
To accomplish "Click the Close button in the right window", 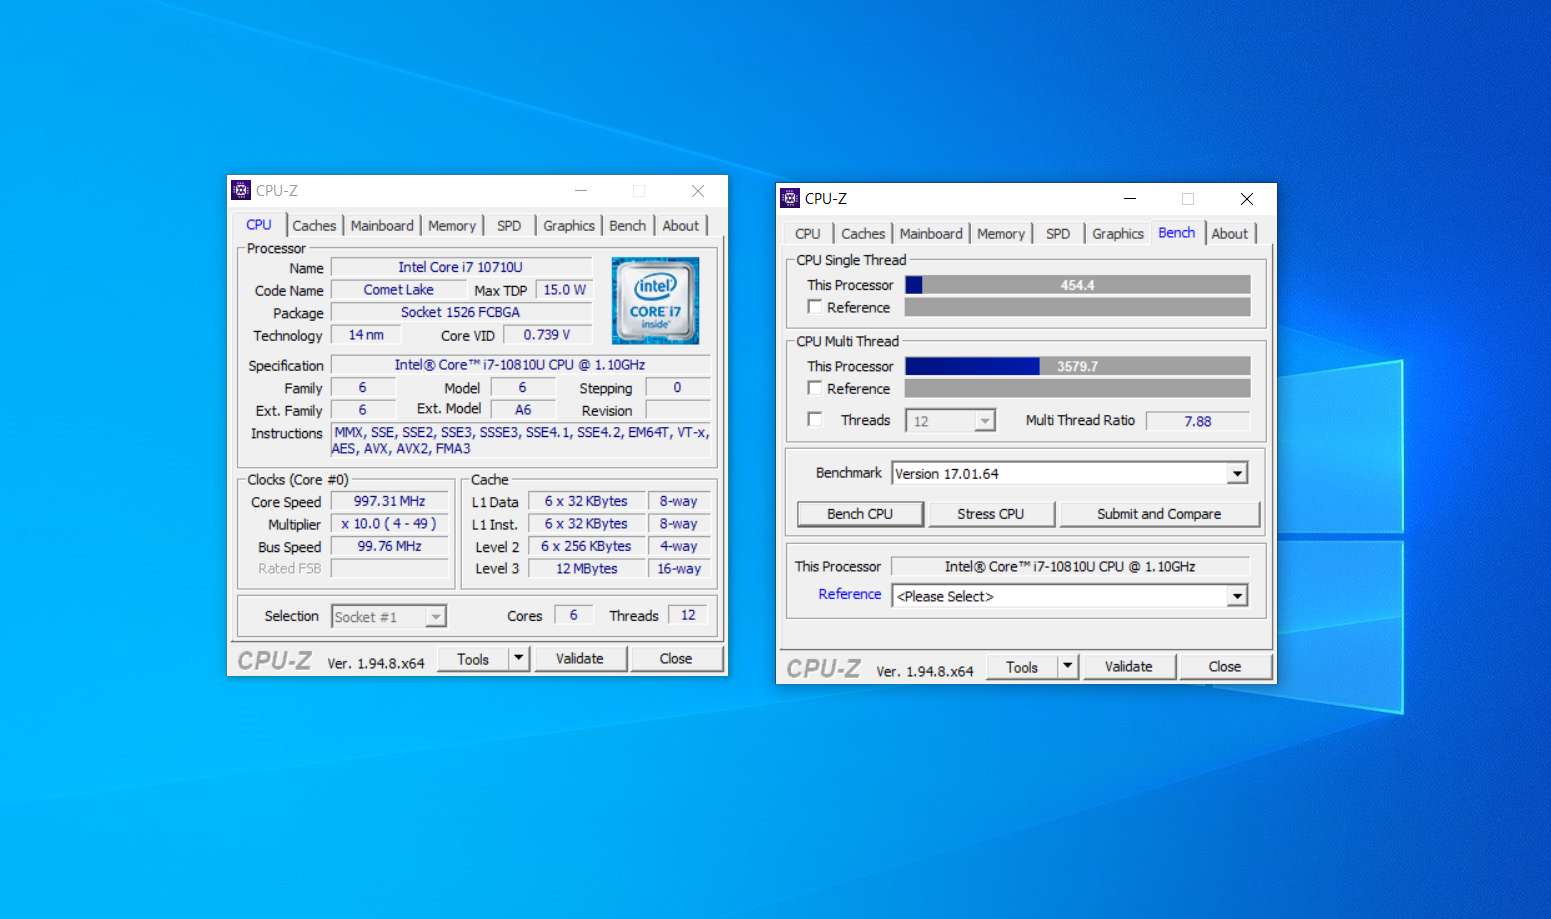I will 1225,667.
